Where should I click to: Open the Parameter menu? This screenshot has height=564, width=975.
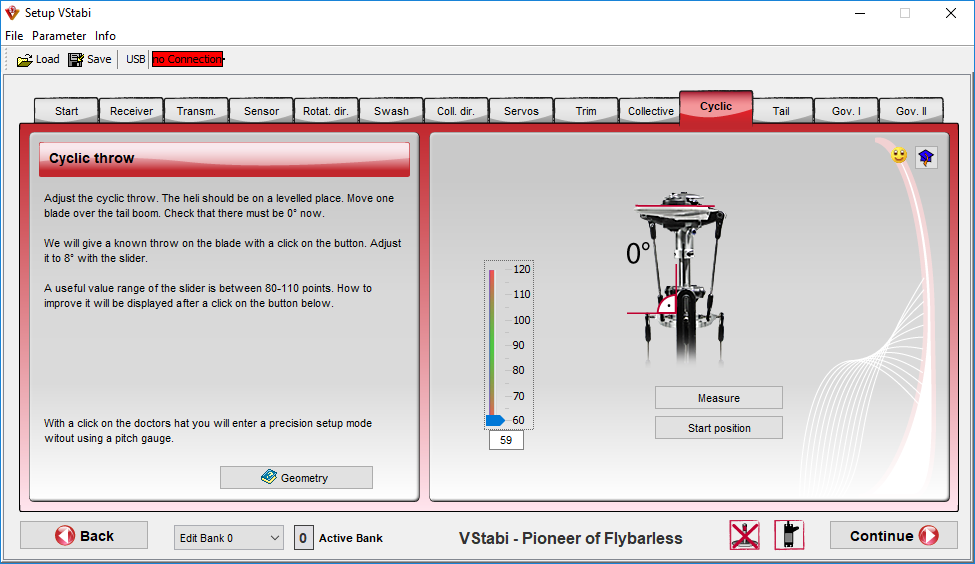59,35
